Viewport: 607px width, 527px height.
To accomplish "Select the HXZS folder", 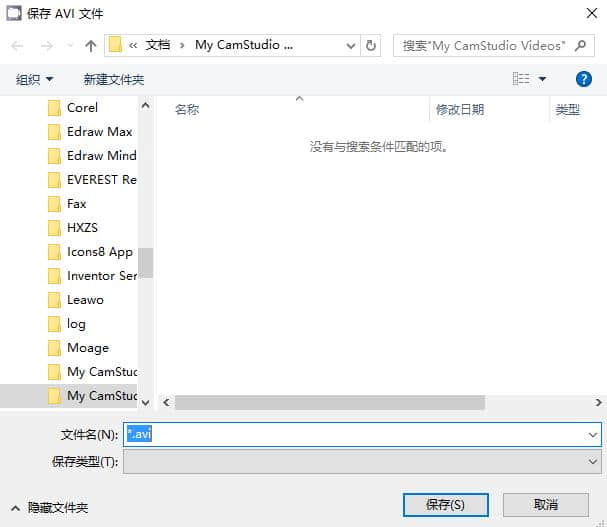I will (x=82, y=228).
